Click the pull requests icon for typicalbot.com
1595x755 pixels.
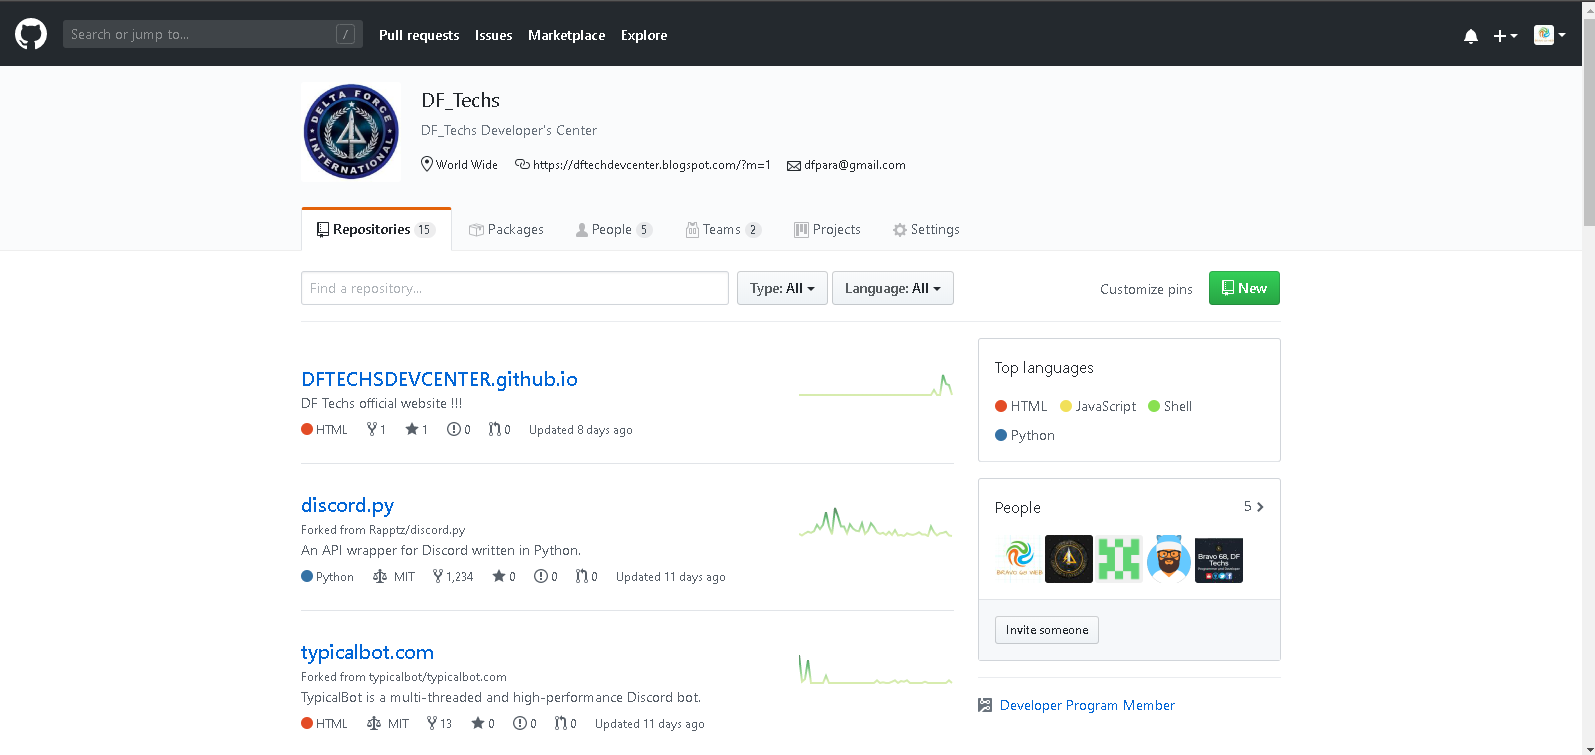point(560,723)
